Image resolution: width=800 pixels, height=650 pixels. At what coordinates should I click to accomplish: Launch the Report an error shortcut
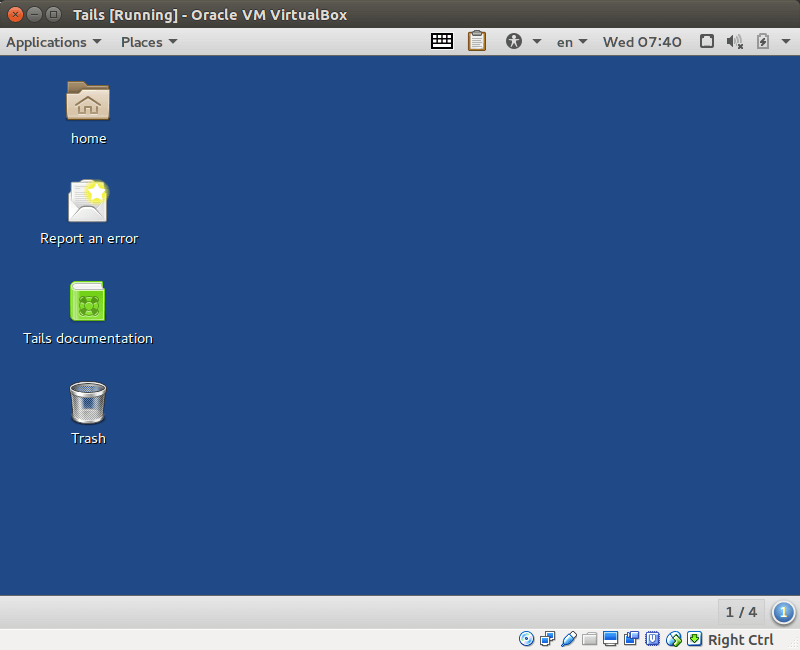(x=88, y=201)
